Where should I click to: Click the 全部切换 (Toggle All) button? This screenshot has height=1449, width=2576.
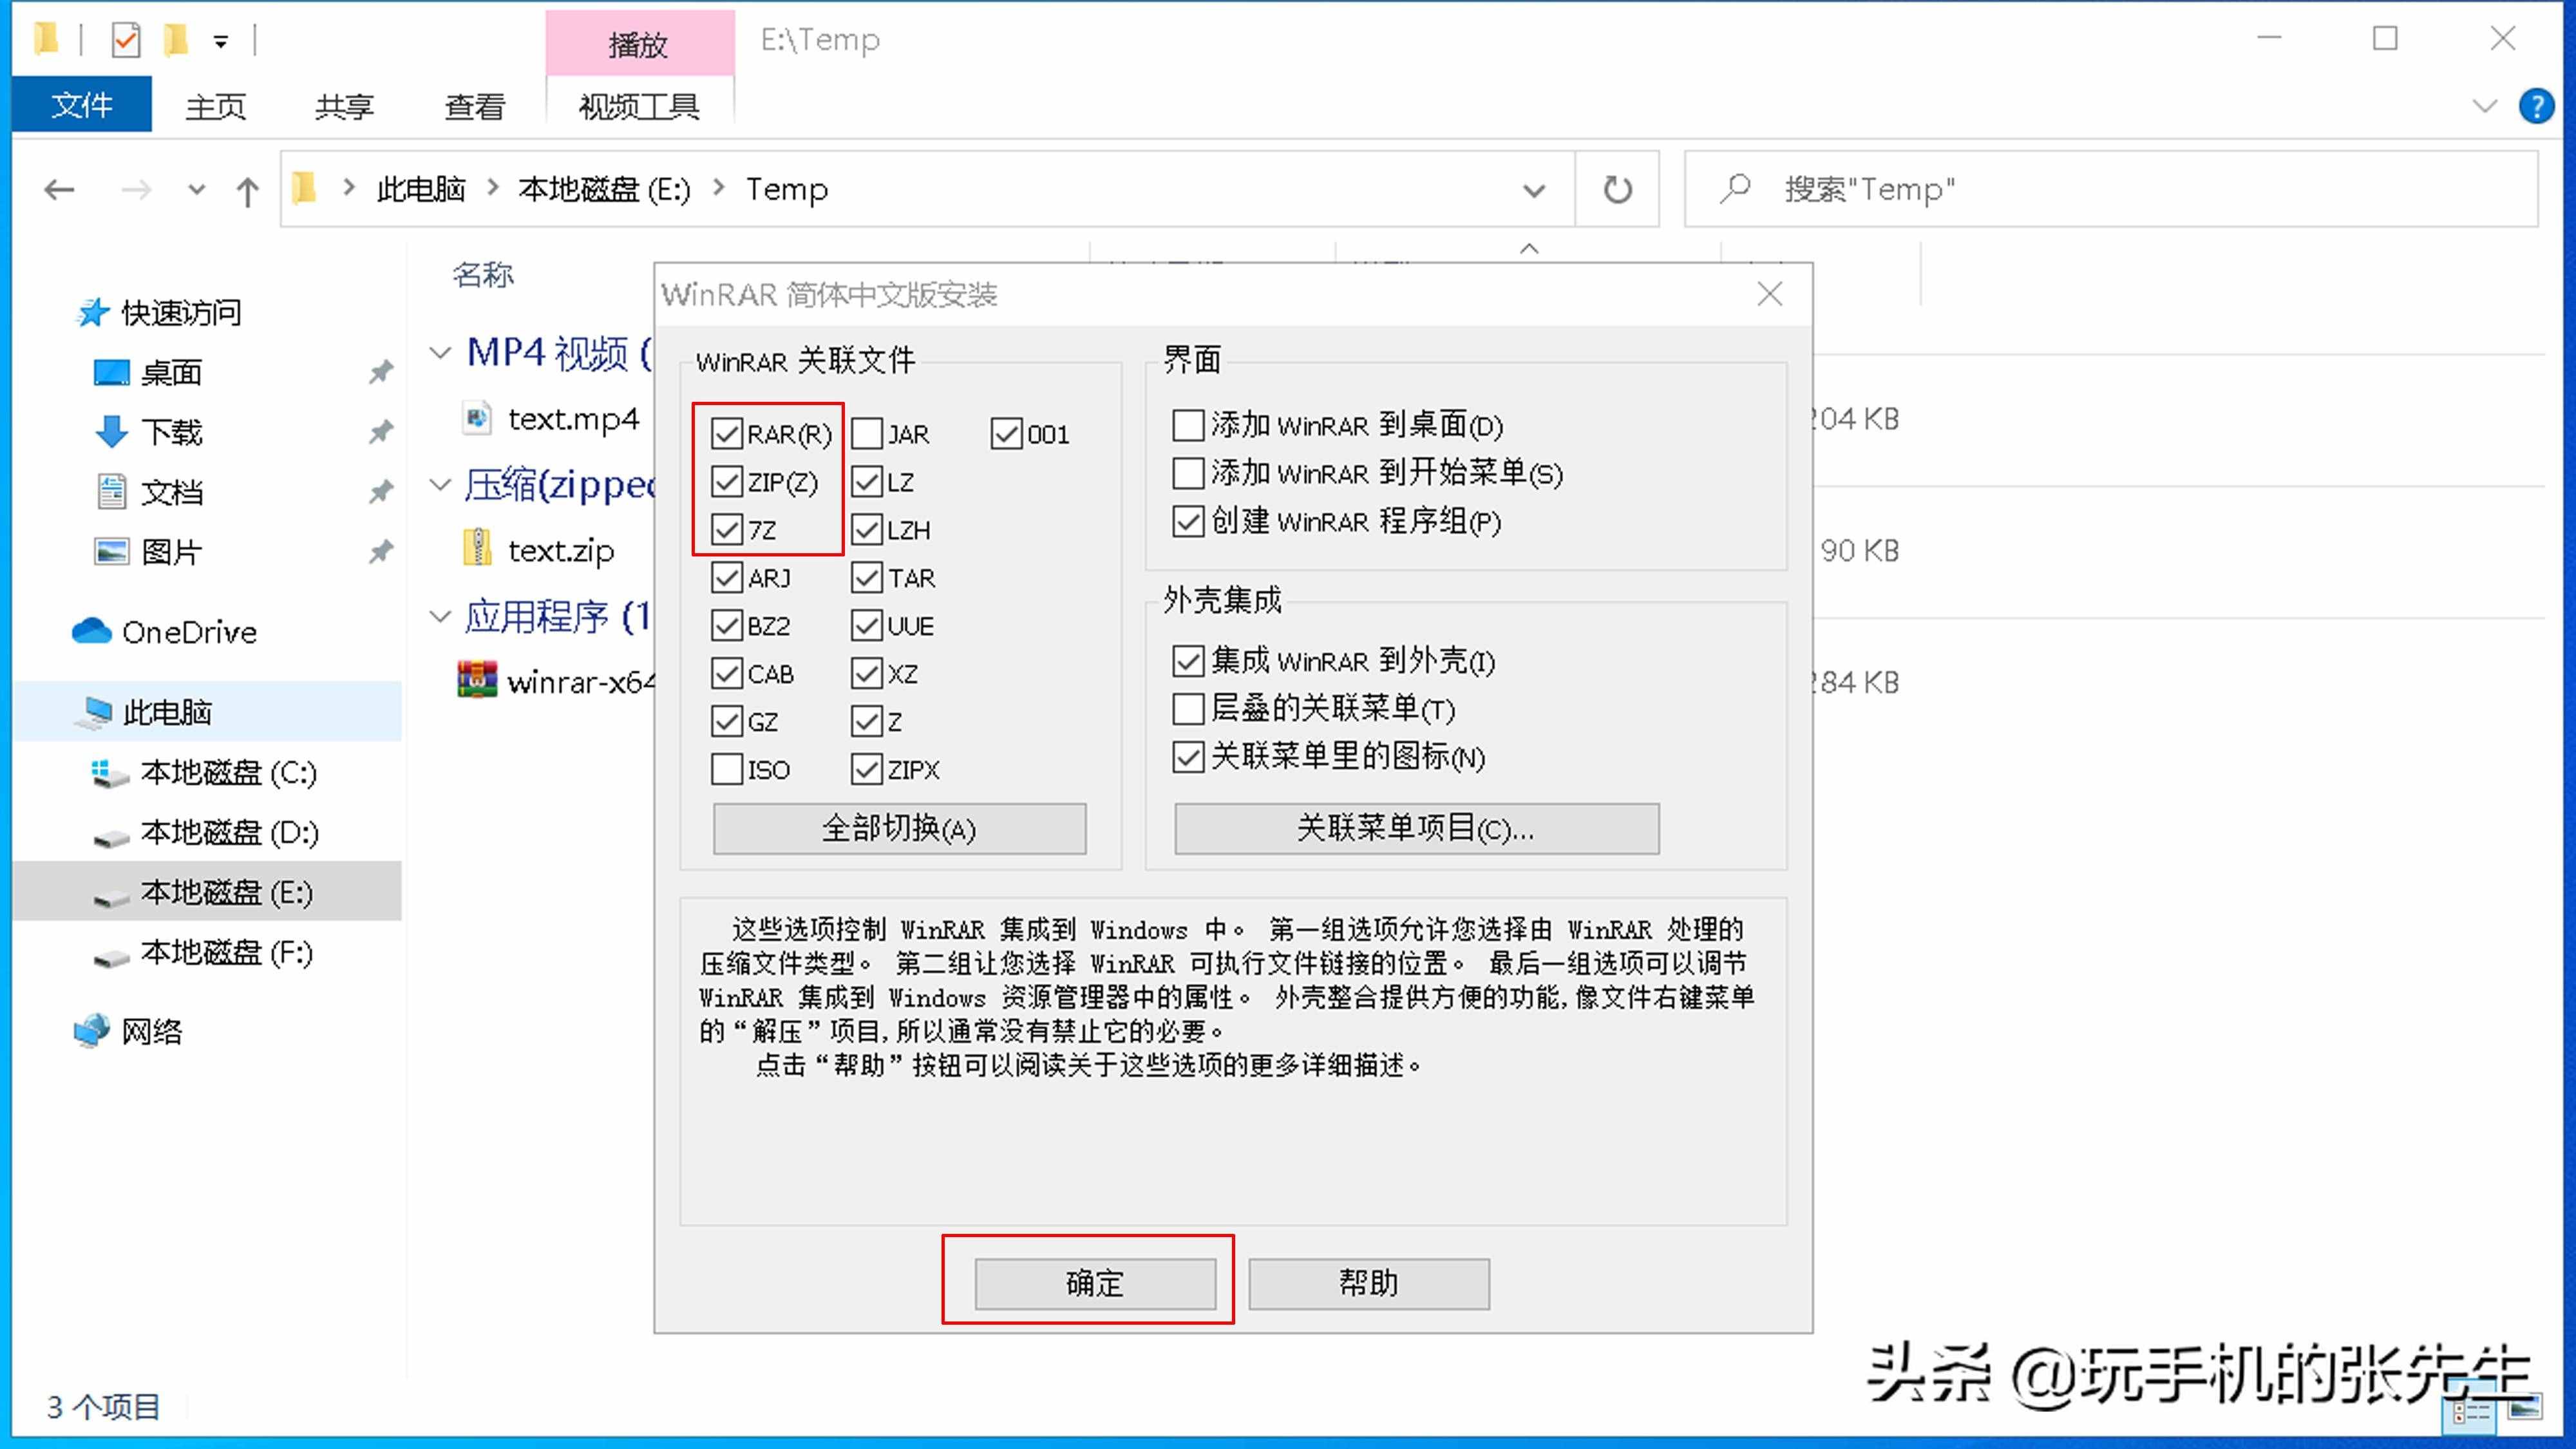[x=899, y=828]
